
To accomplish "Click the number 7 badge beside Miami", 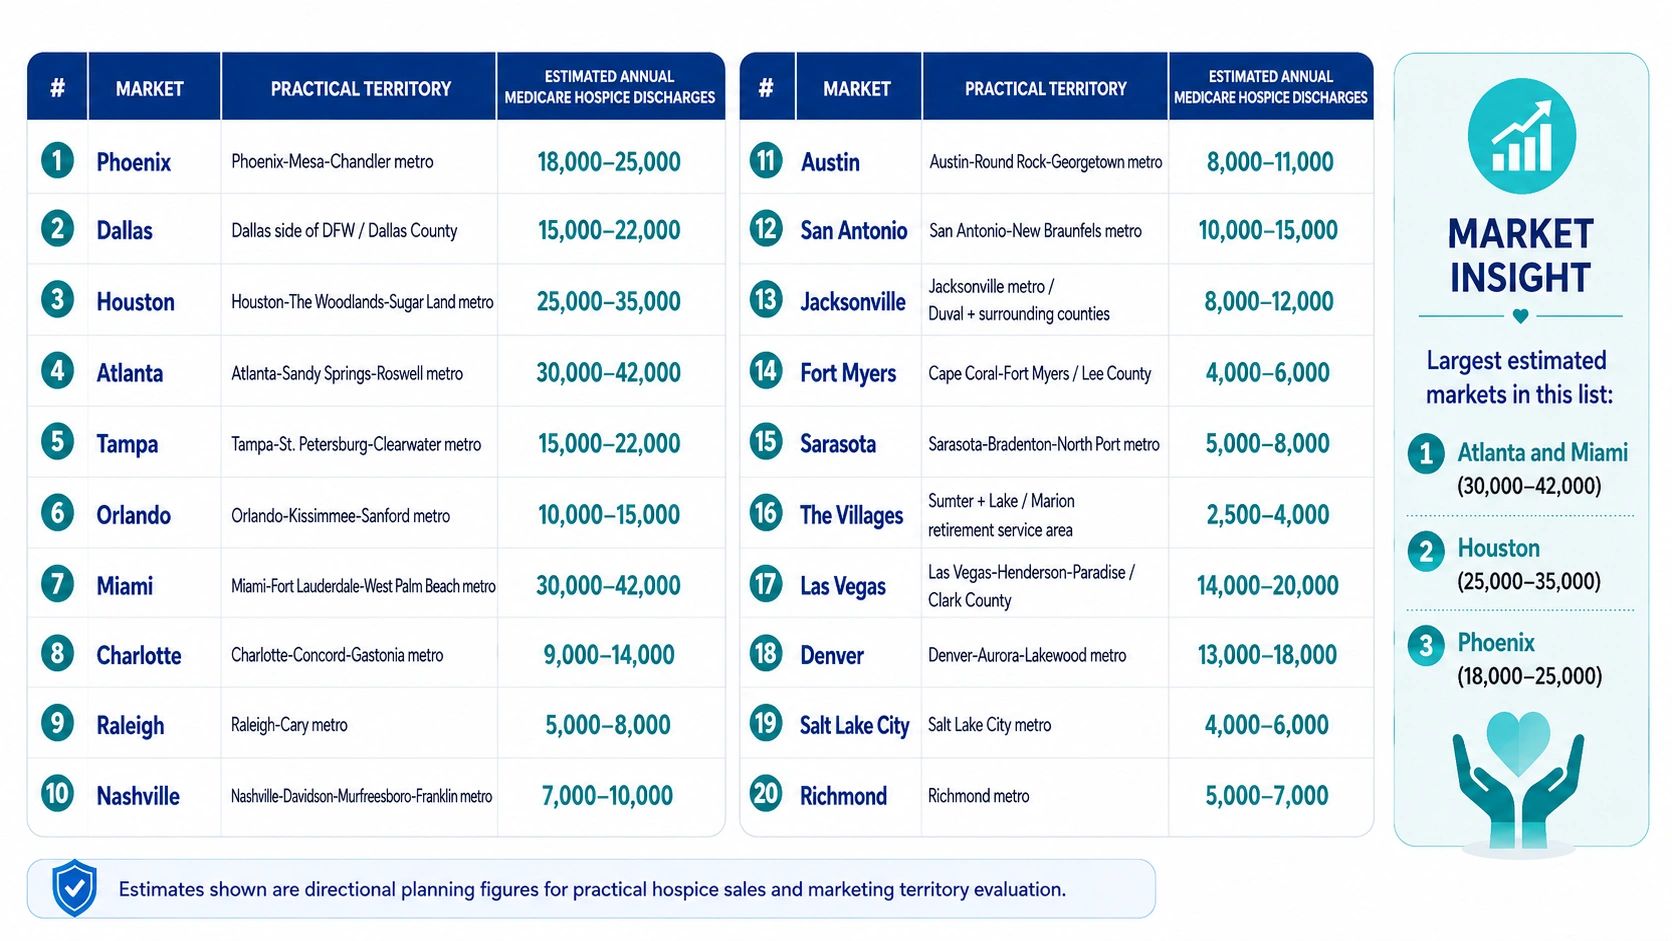I will 58,584.
